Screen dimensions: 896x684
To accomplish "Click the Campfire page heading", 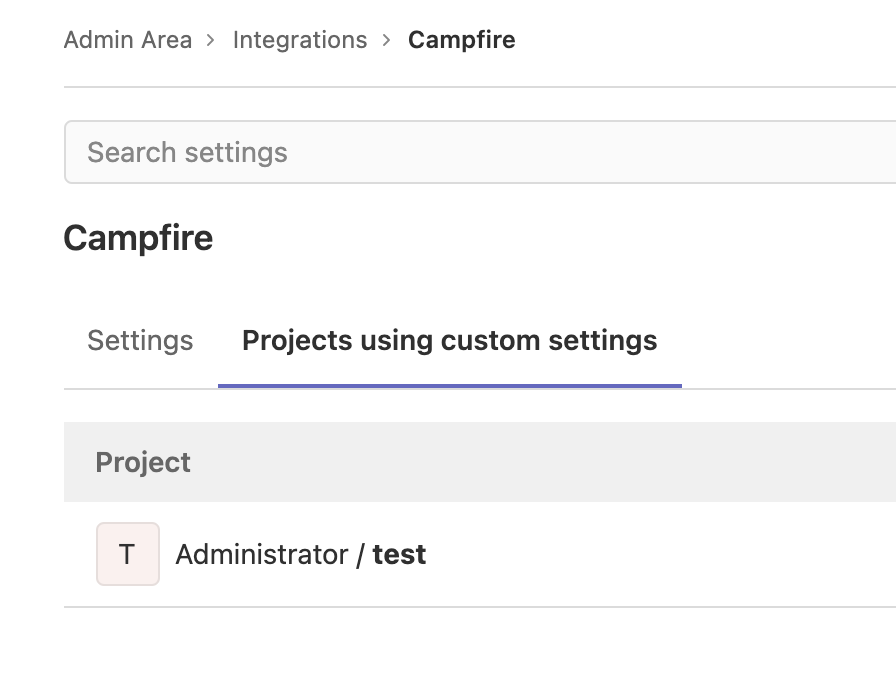I will click(x=138, y=238).
